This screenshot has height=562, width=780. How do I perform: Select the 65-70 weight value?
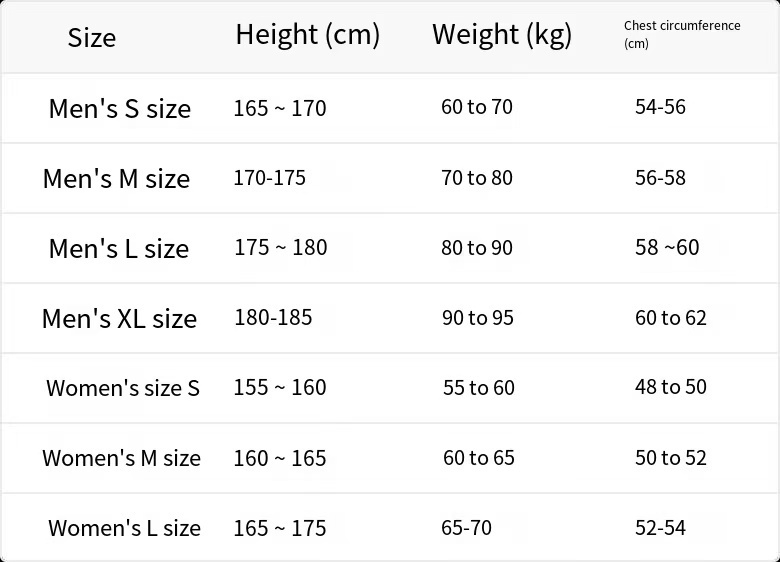click(x=466, y=528)
